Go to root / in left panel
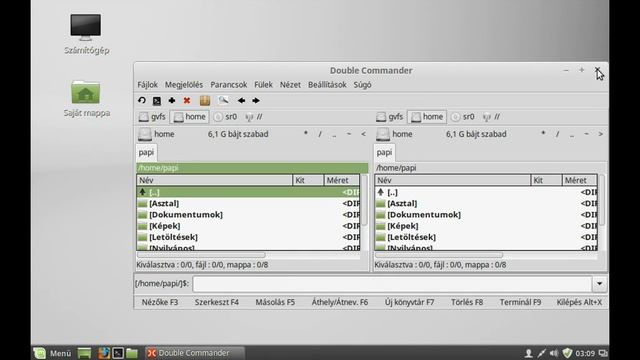640x360 pixels. pyautogui.click(x=320, y=134)
